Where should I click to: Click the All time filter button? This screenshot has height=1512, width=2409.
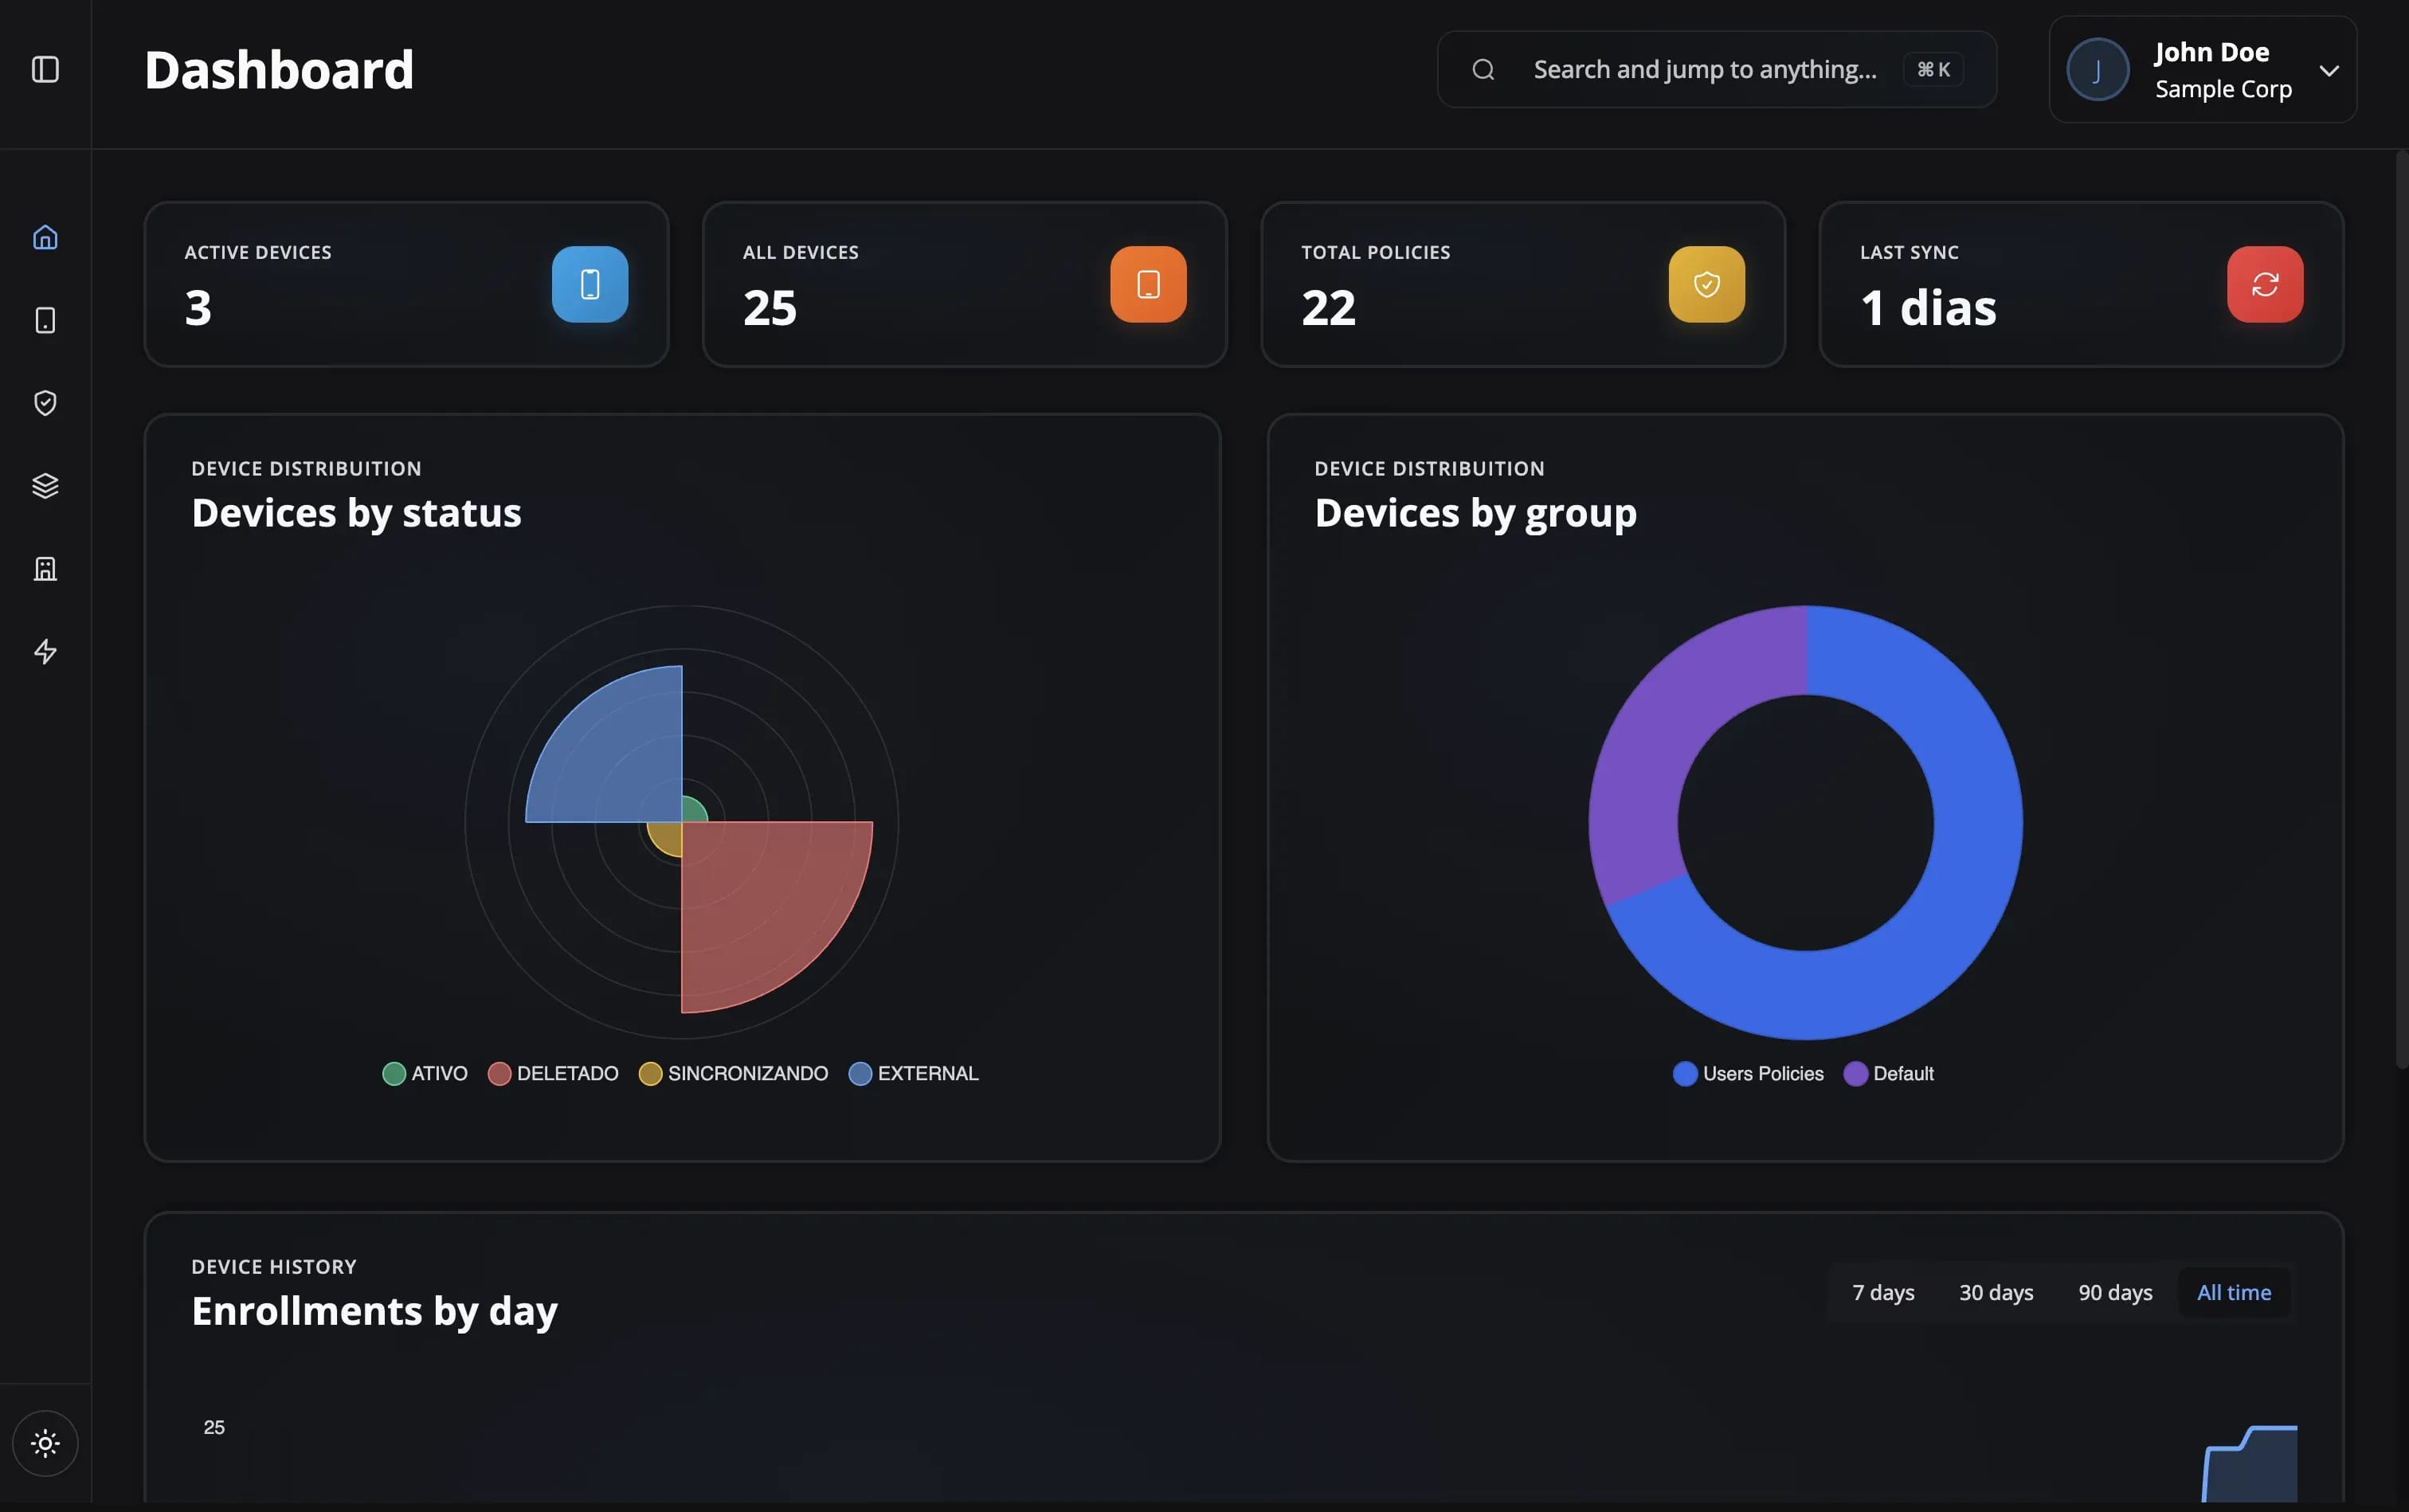pyautogui.click(x=2234, y=1292)
